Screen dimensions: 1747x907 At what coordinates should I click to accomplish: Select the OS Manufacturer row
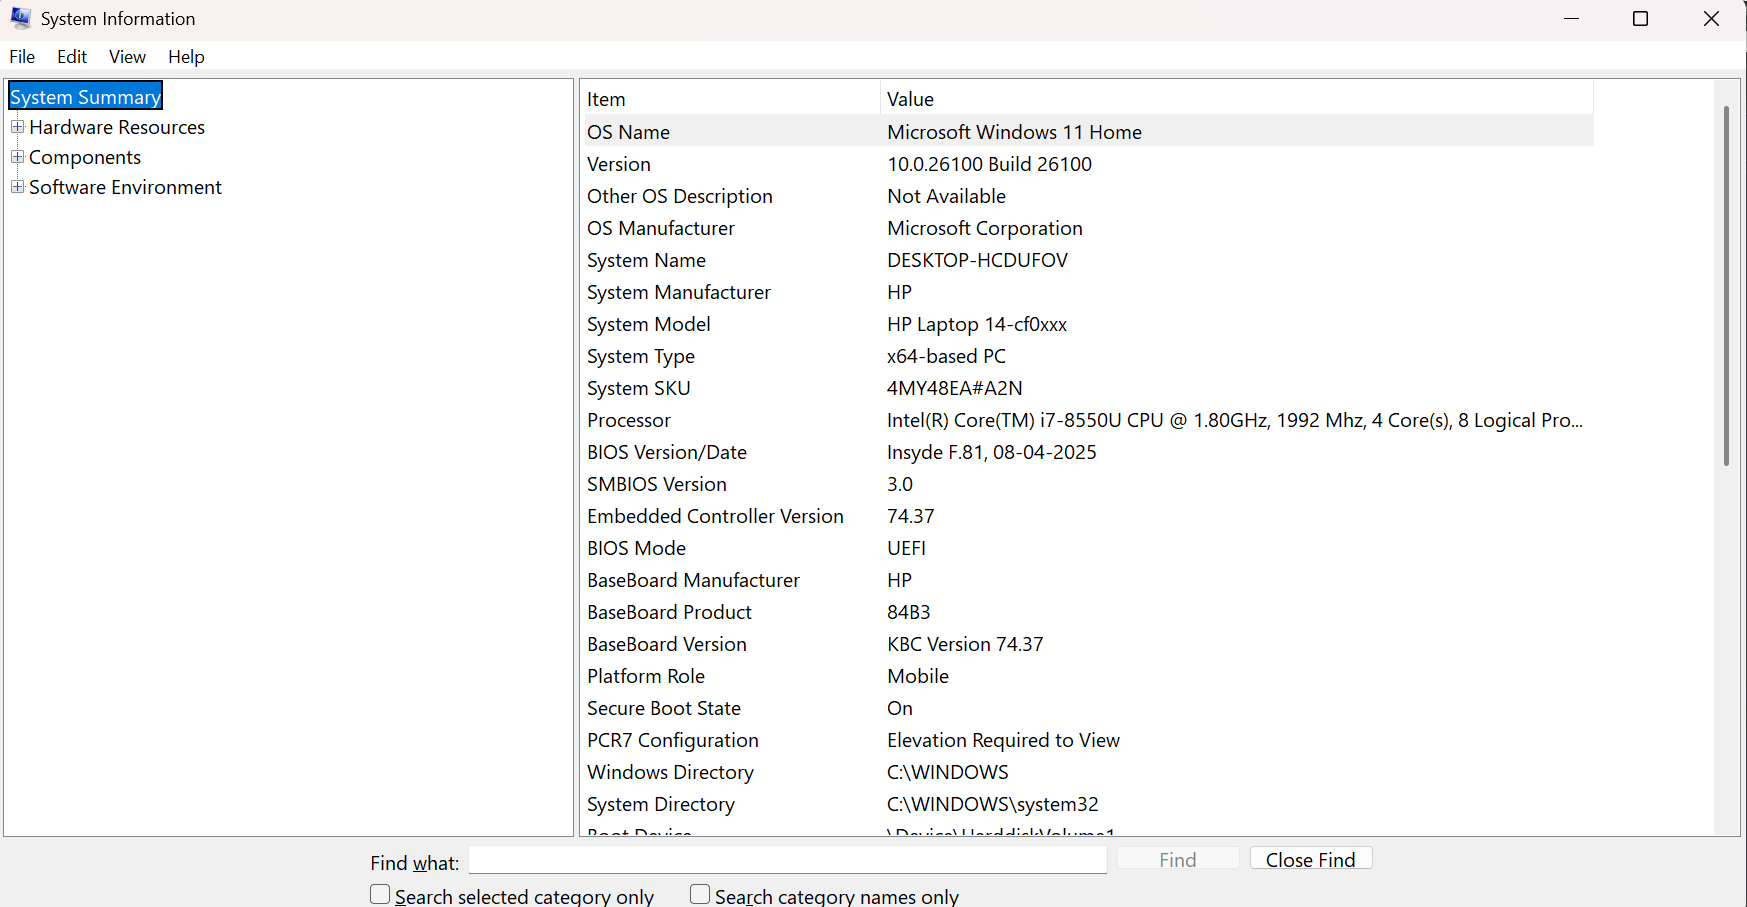pos(1089,228)
